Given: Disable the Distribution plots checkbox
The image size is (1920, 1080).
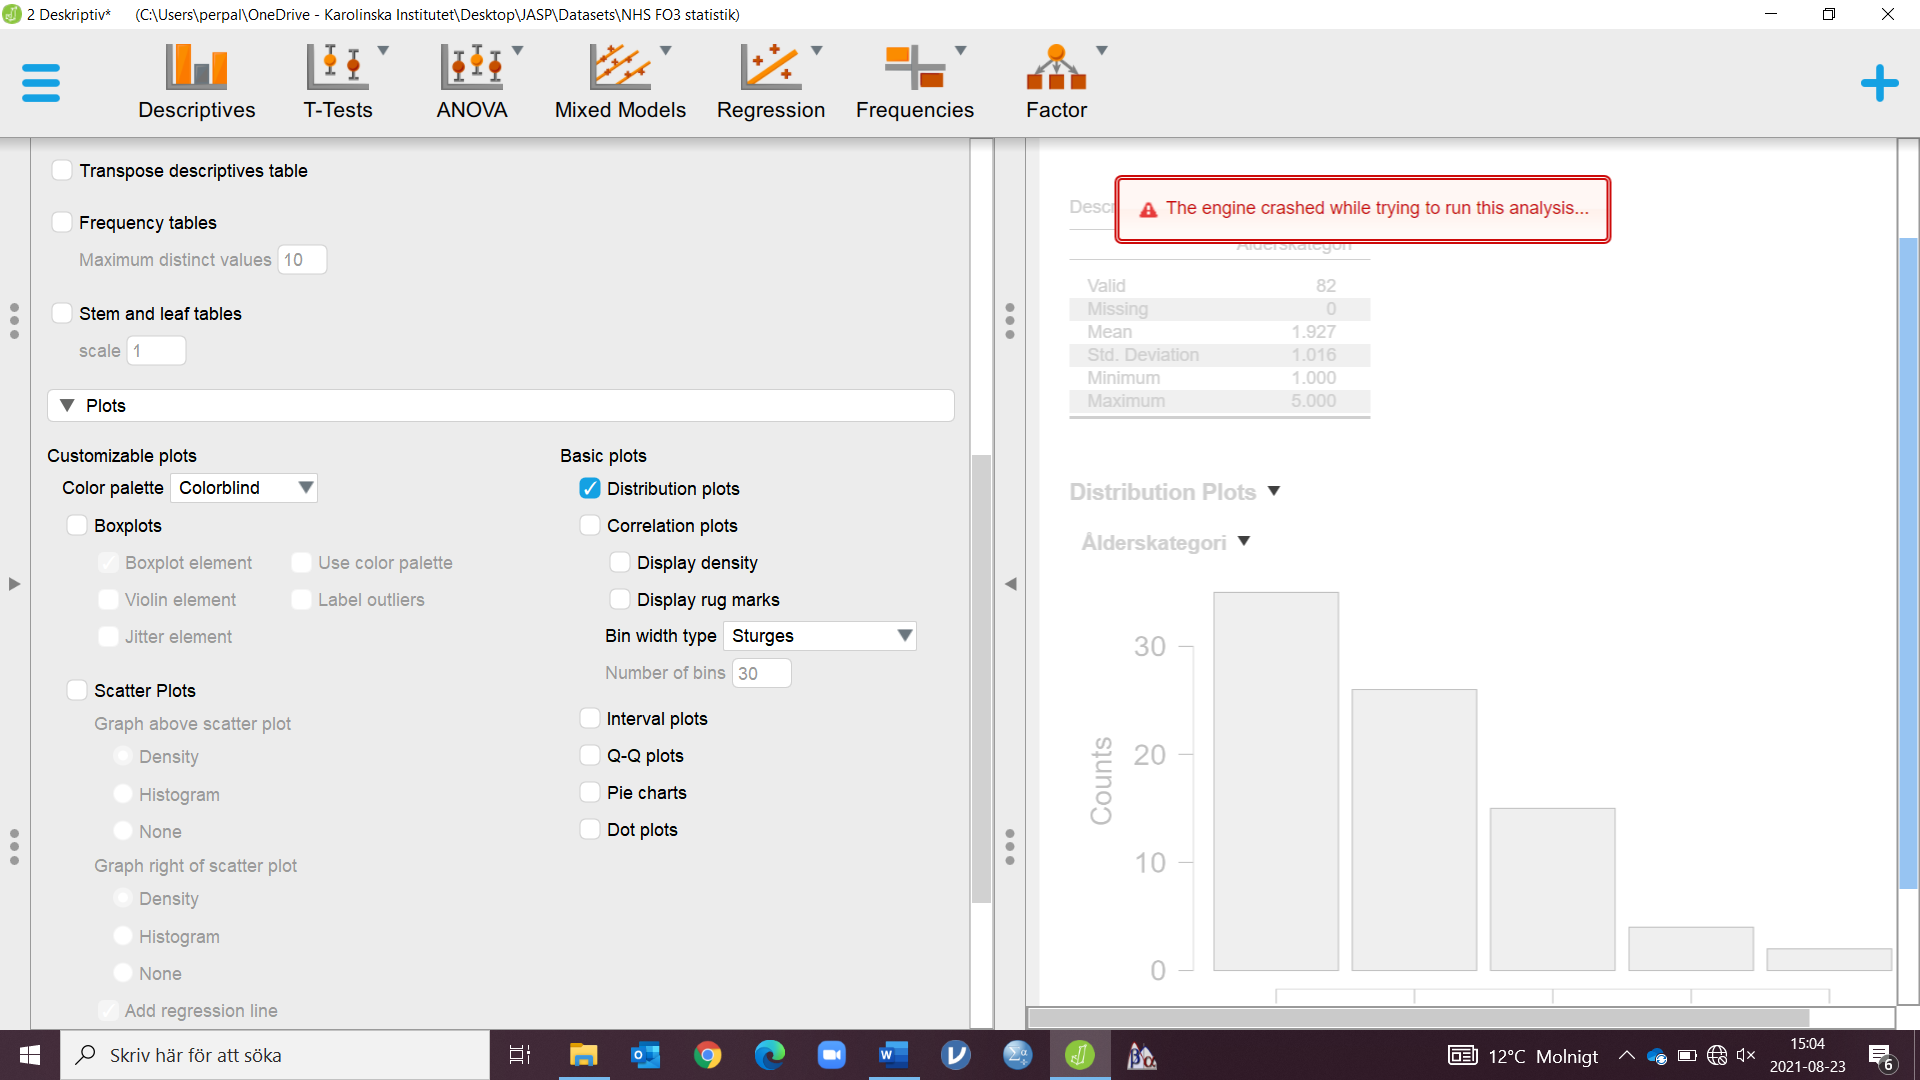Looking at the screenshot, I should click(x=589, y=488).
